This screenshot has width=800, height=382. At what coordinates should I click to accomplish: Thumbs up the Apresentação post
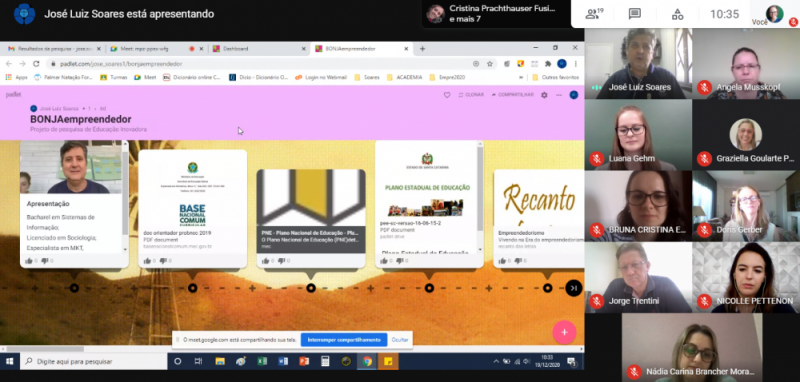pos(29,261)
